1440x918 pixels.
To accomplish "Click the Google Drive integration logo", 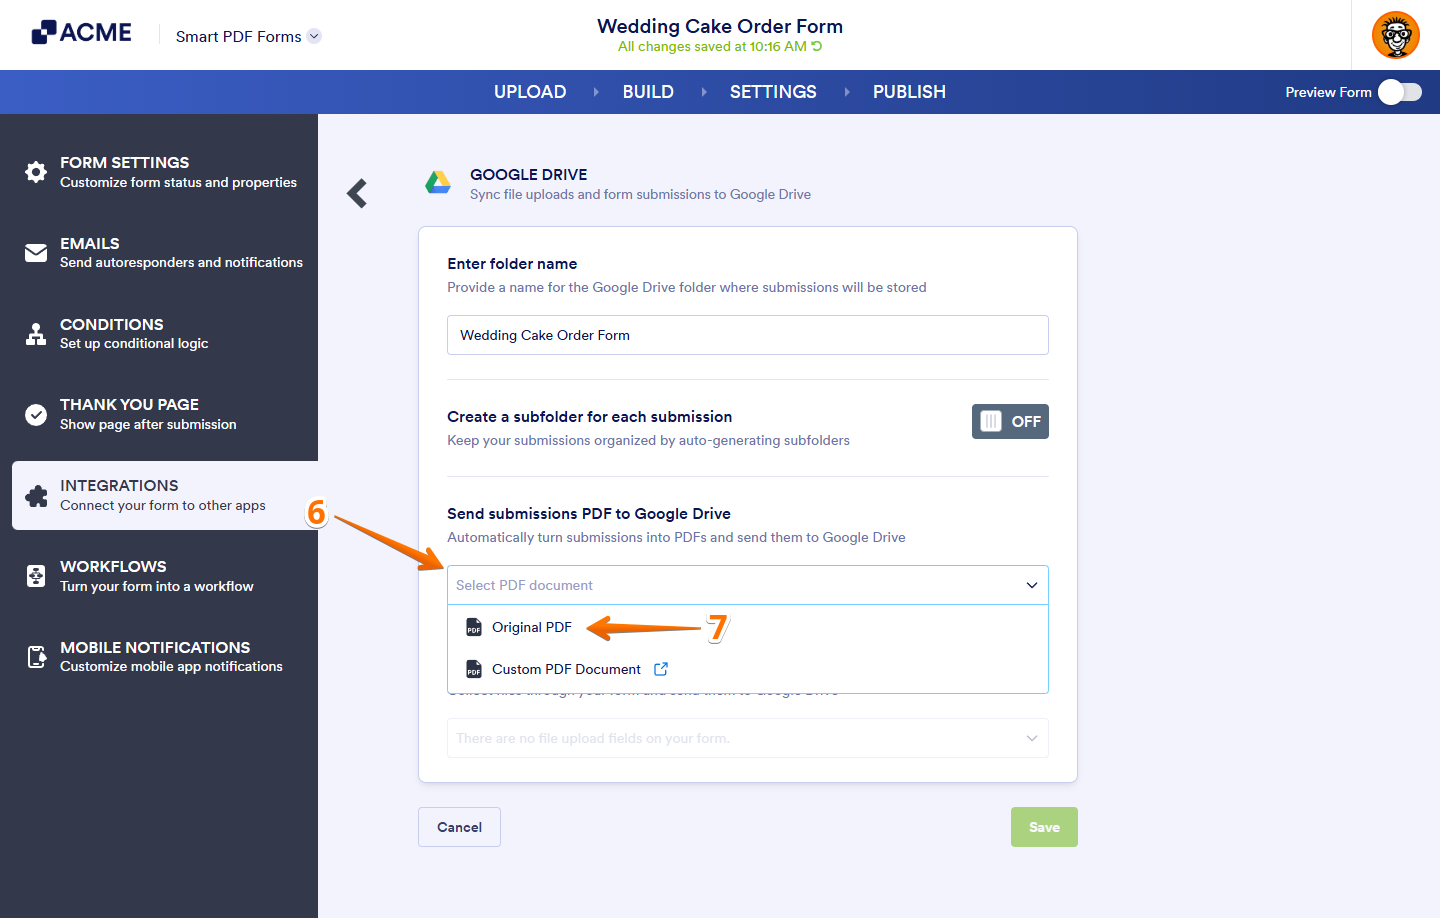I will click(438, 182).
